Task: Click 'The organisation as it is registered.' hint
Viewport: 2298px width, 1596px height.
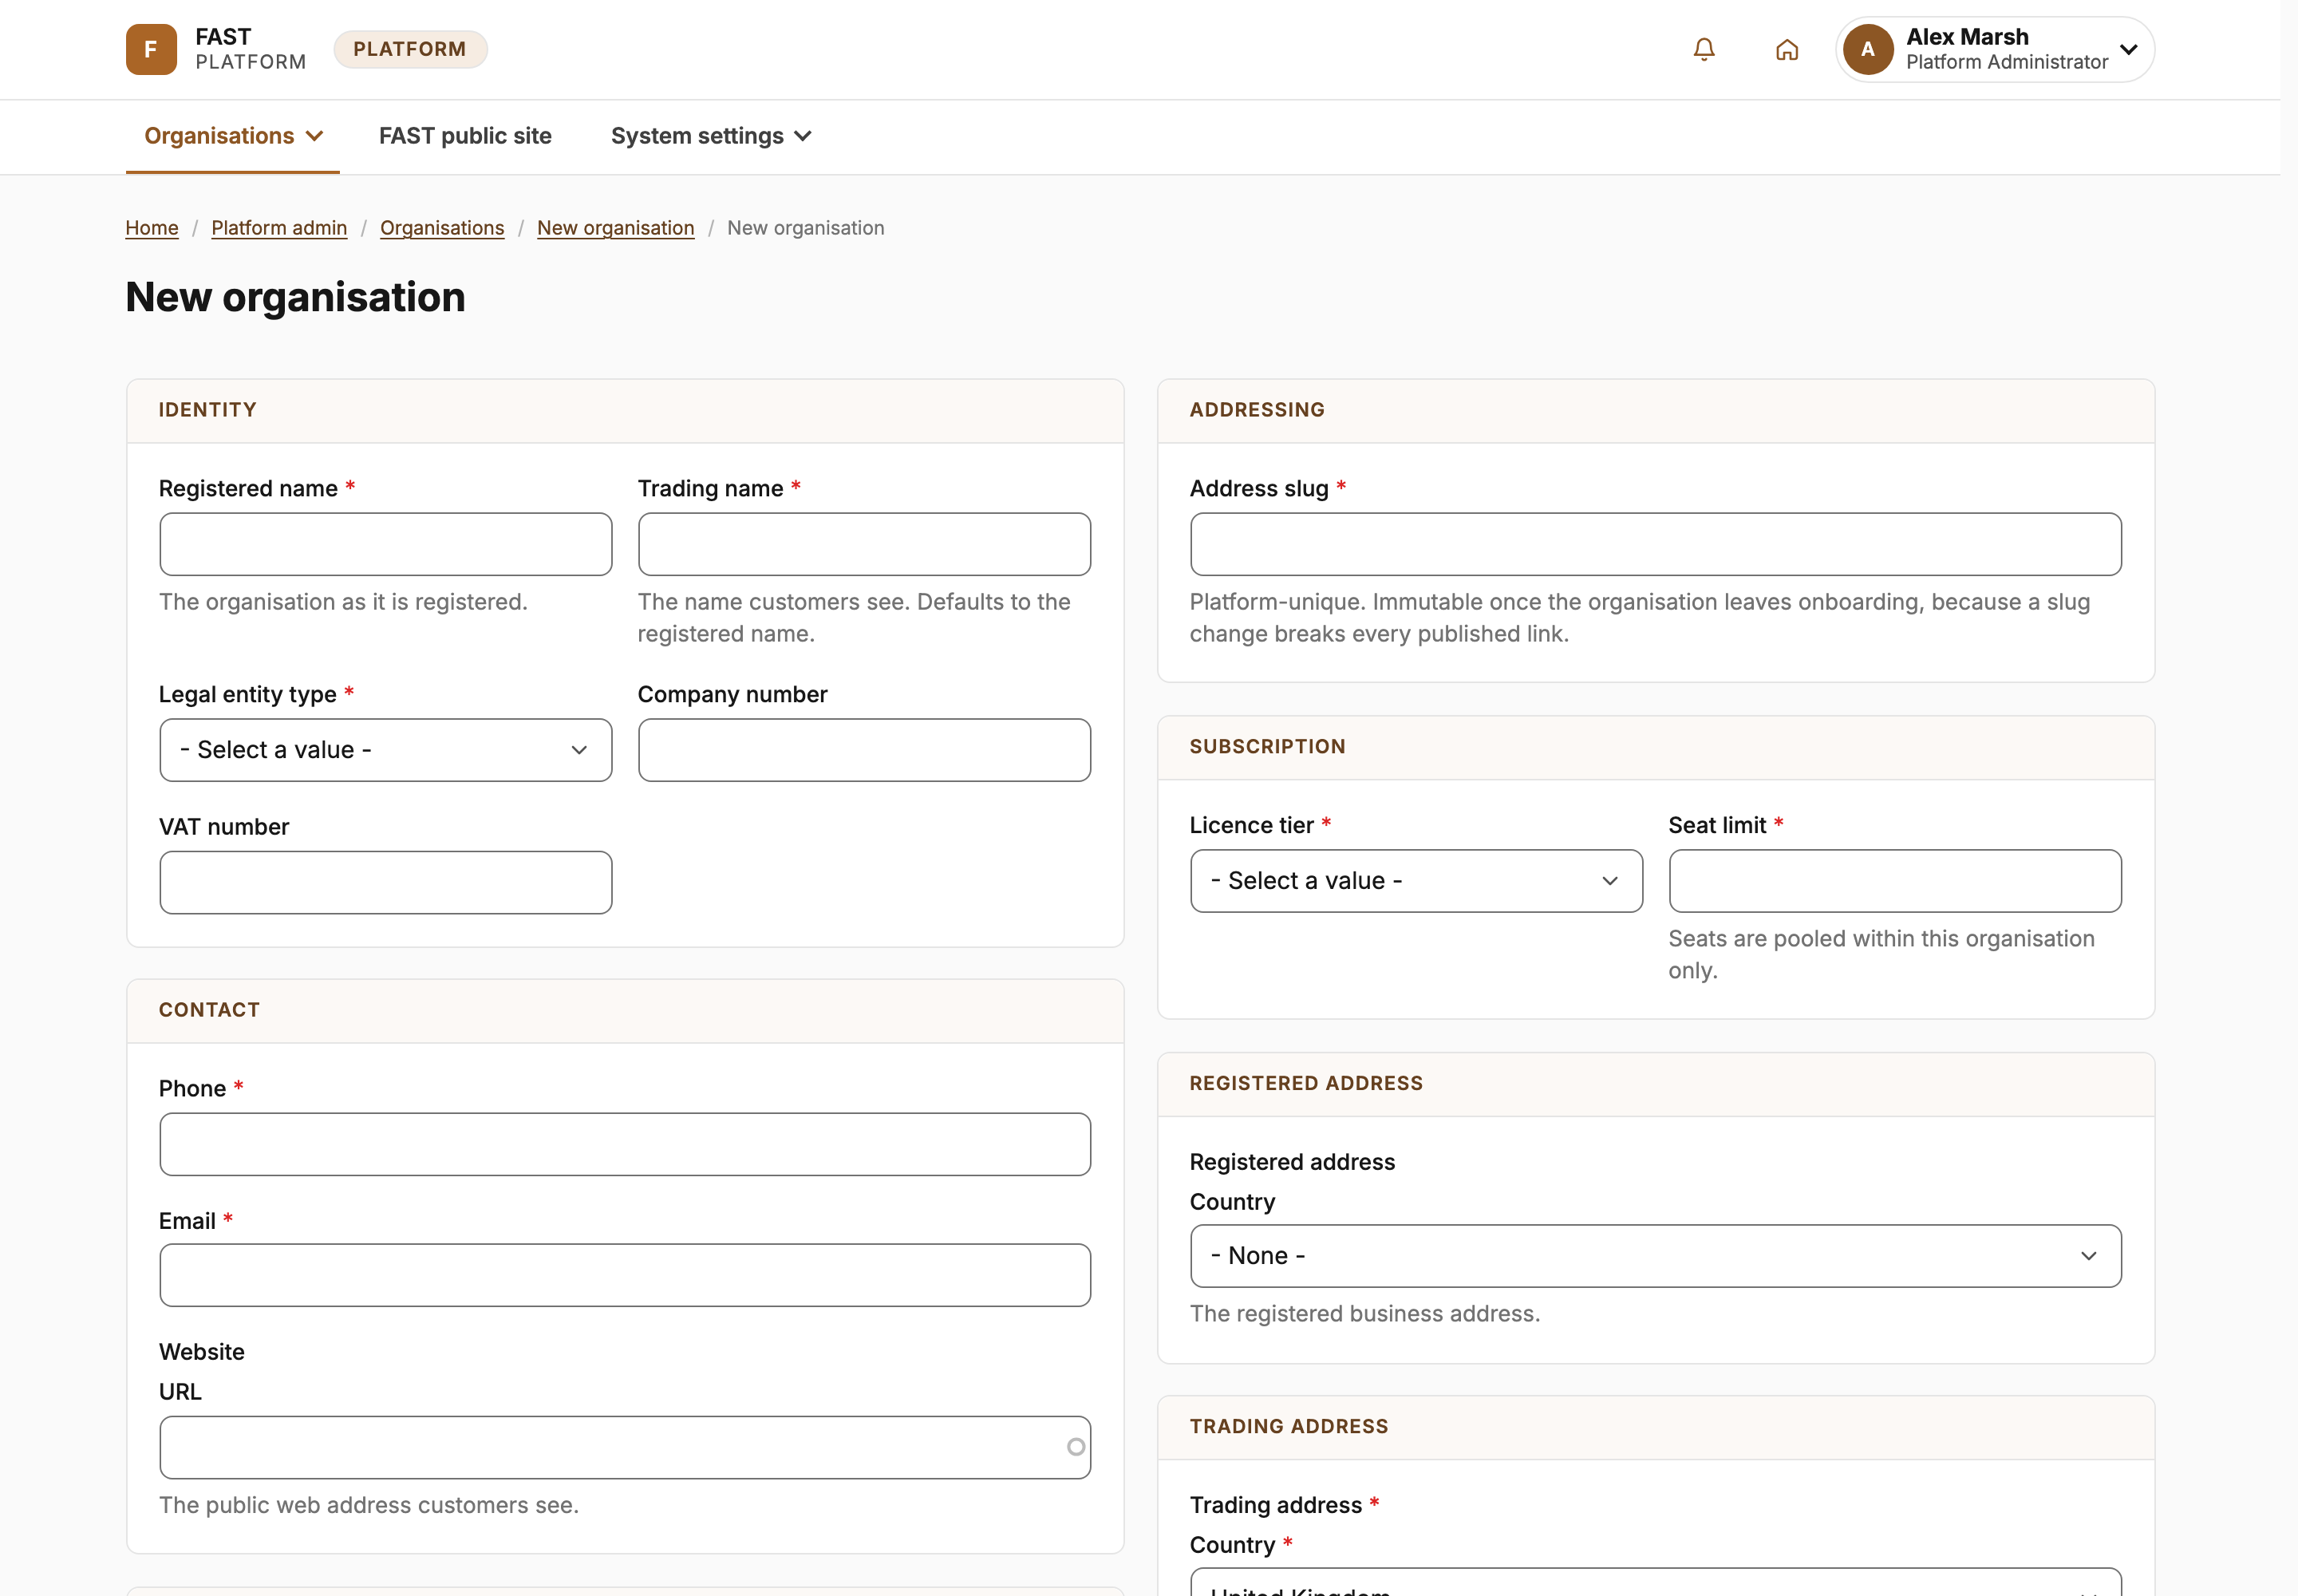Action: (343, 602)
